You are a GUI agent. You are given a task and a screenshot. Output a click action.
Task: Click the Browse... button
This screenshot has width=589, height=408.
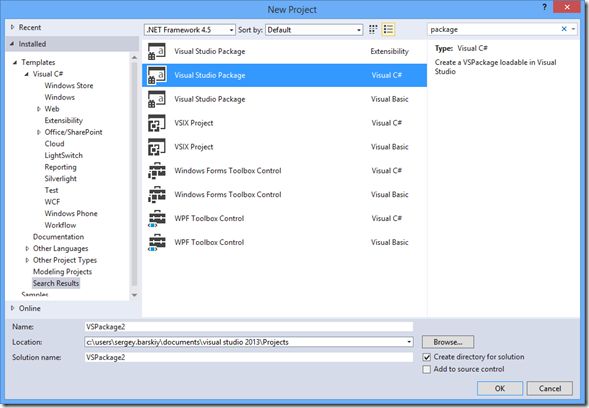(x=448, y=342)
